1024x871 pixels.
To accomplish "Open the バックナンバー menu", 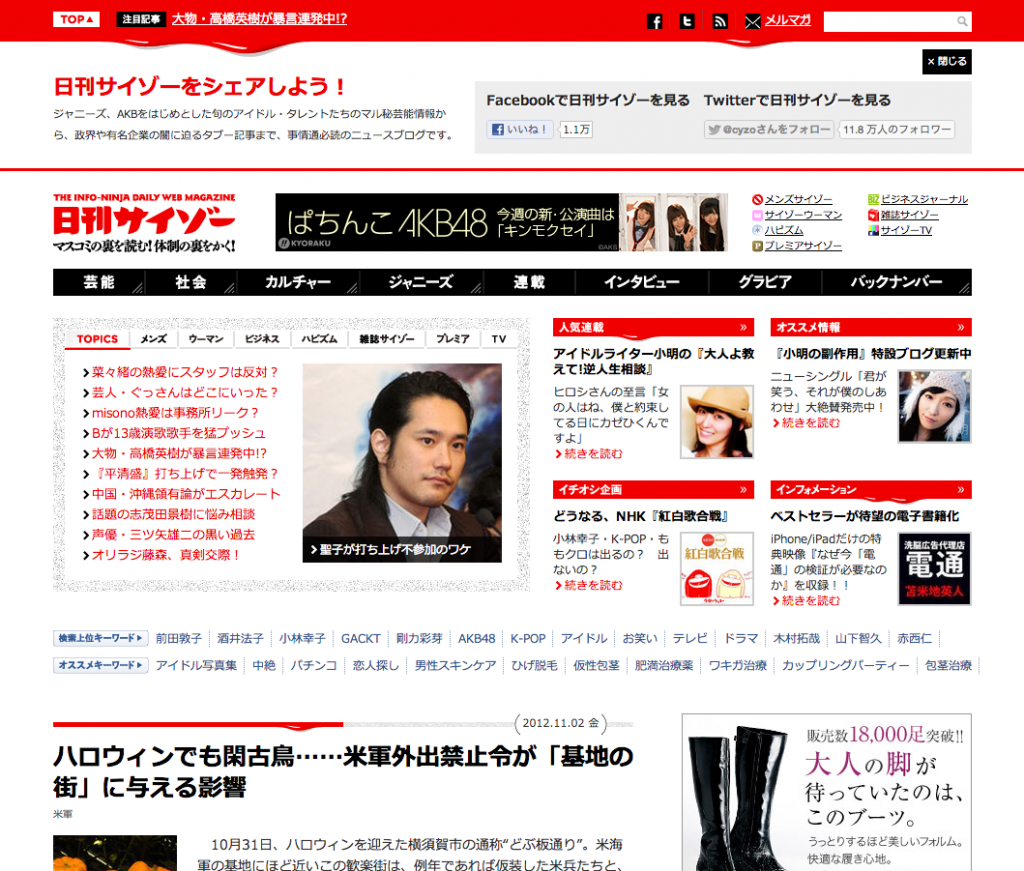I will 896,282.
